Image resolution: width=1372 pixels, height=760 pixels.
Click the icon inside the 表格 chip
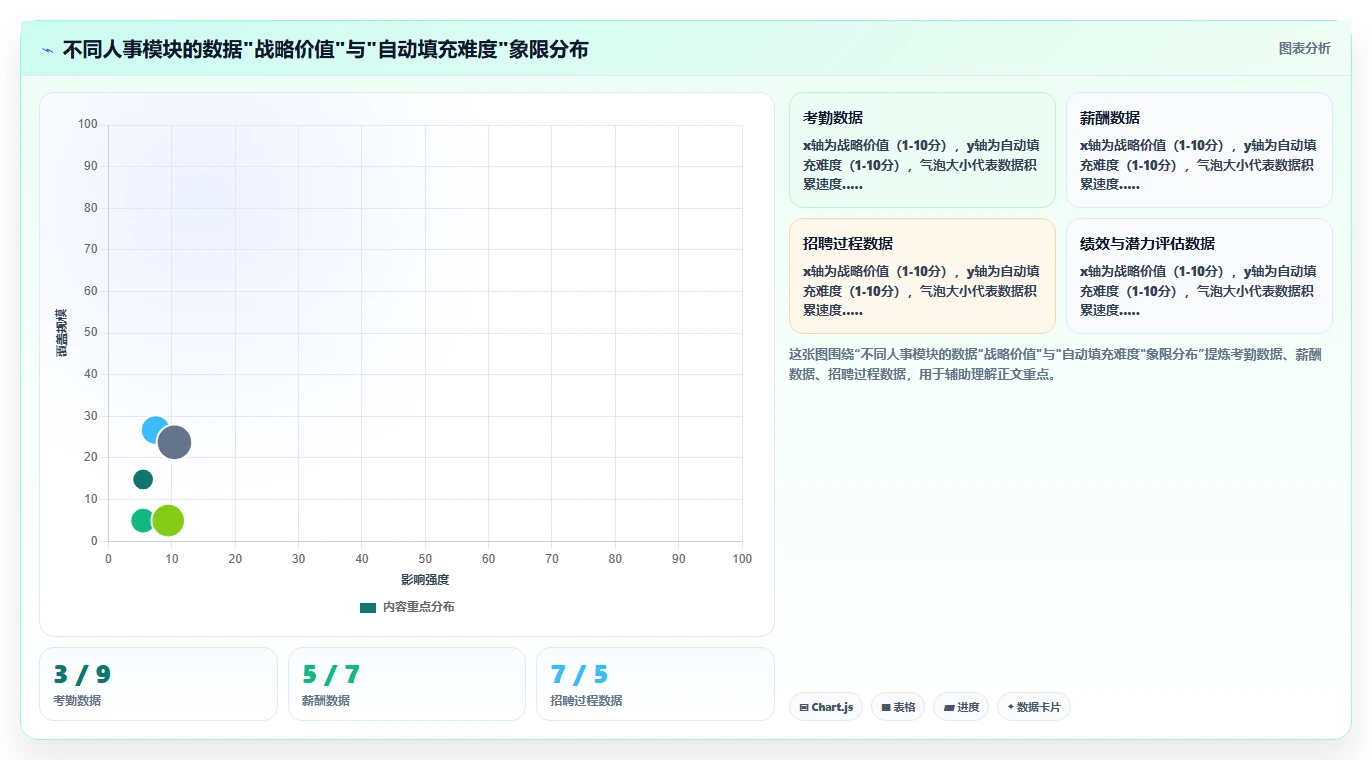[886, 707]
